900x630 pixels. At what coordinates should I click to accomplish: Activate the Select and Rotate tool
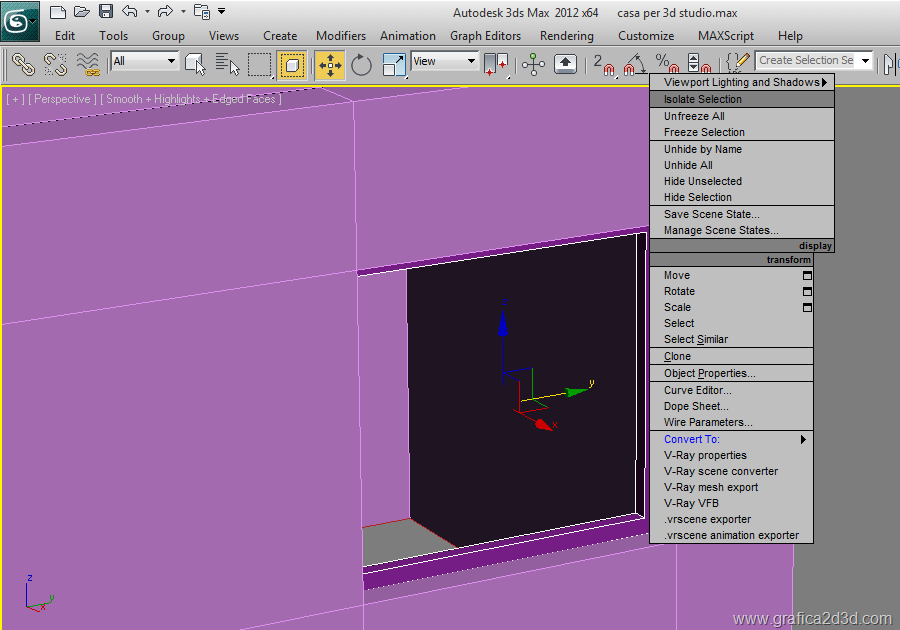click(361, 65)
